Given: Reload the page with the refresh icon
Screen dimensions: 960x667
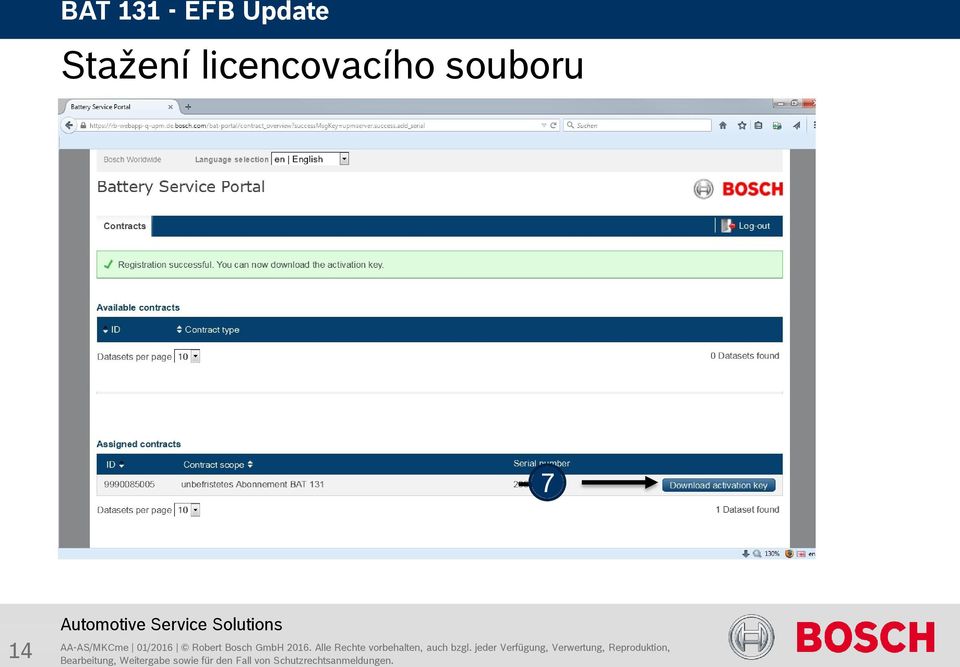Looking at the screenshot, I should 553,125.
